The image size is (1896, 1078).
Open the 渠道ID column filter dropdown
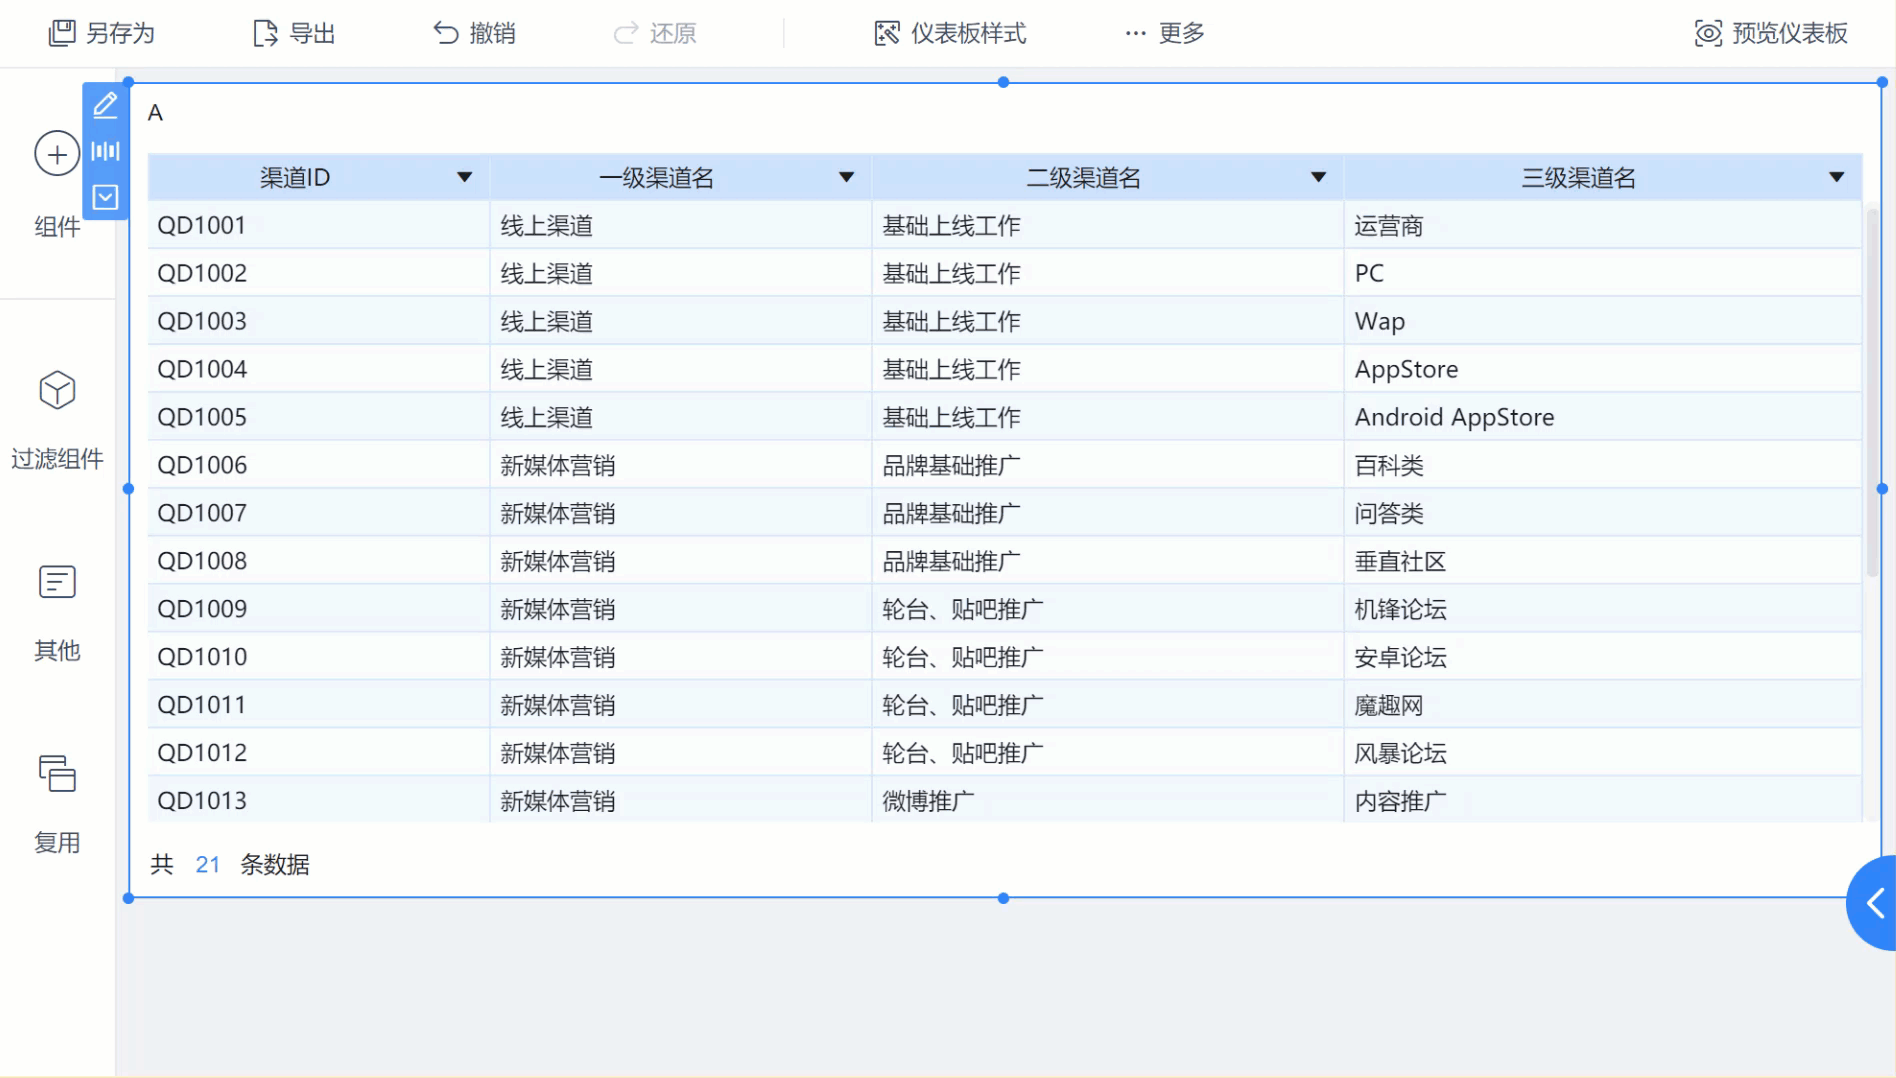click(464, 176)
